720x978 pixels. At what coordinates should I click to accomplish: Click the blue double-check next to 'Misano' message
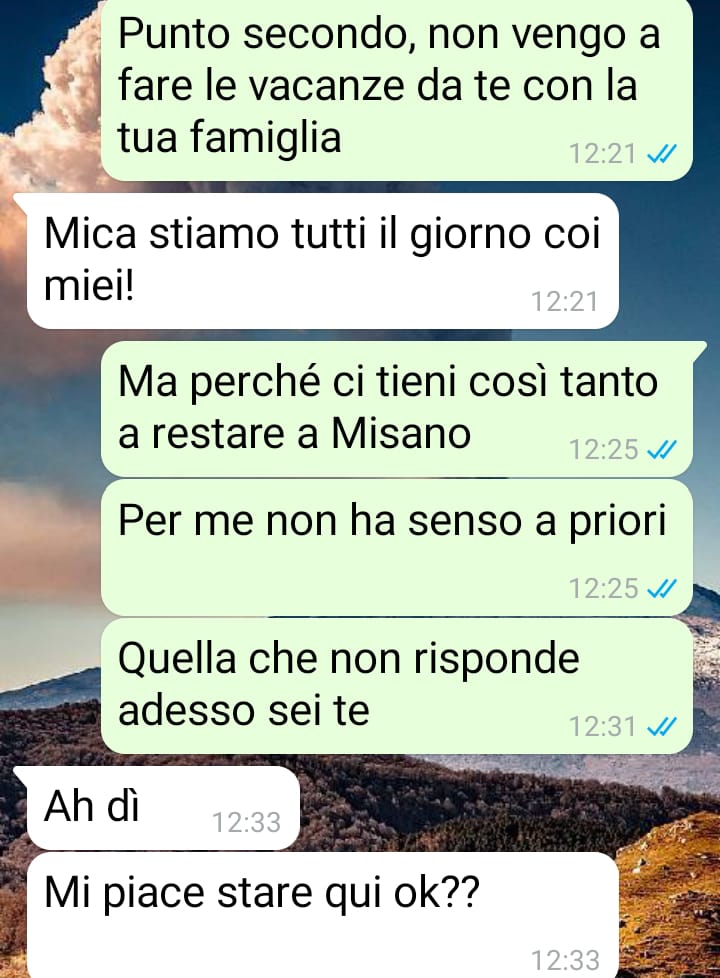click(662, 449)
